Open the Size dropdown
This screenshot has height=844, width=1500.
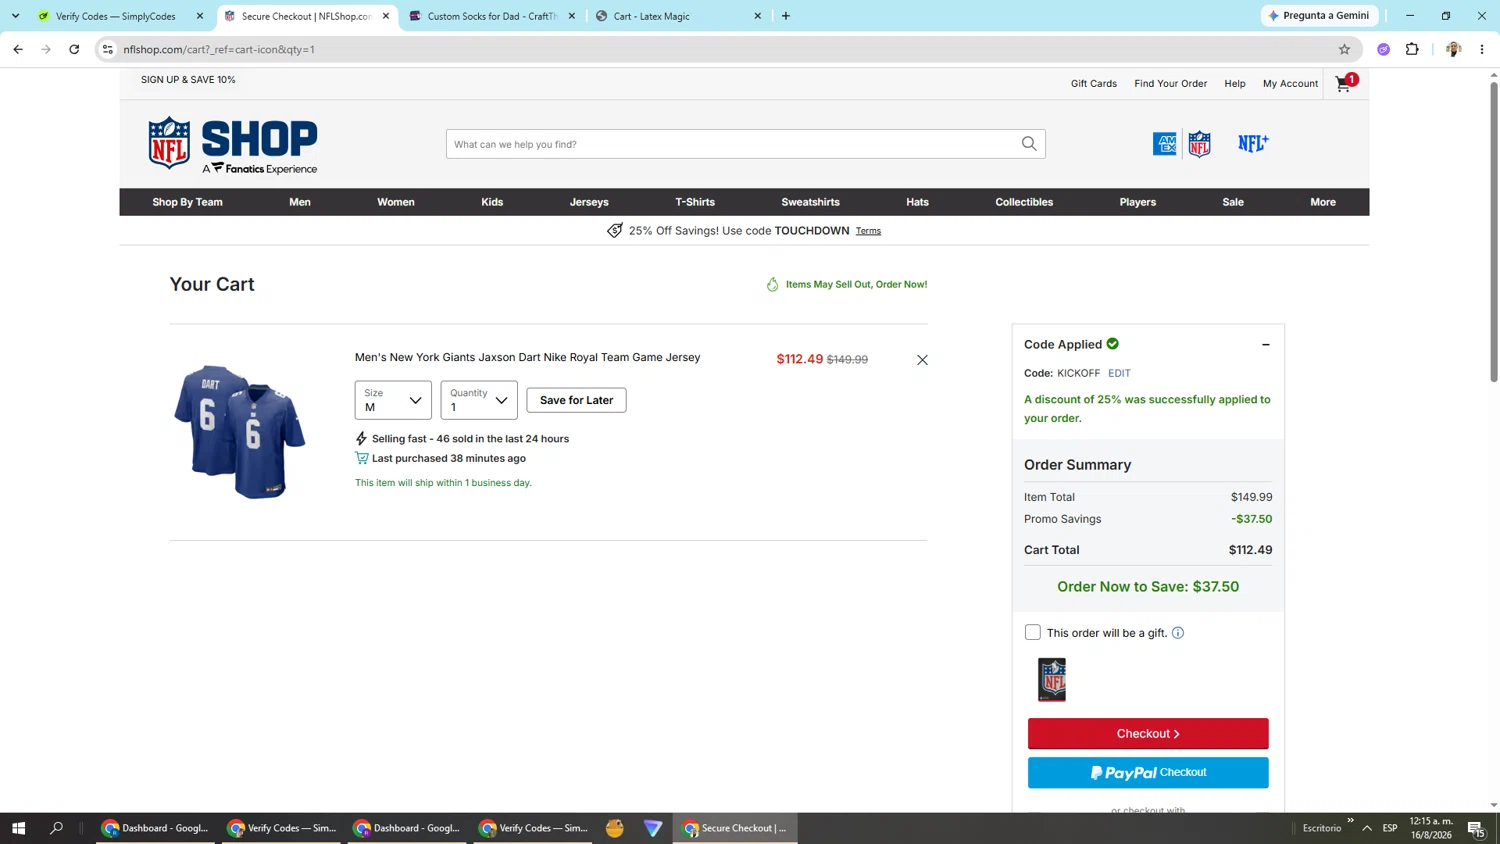(393, 400)
